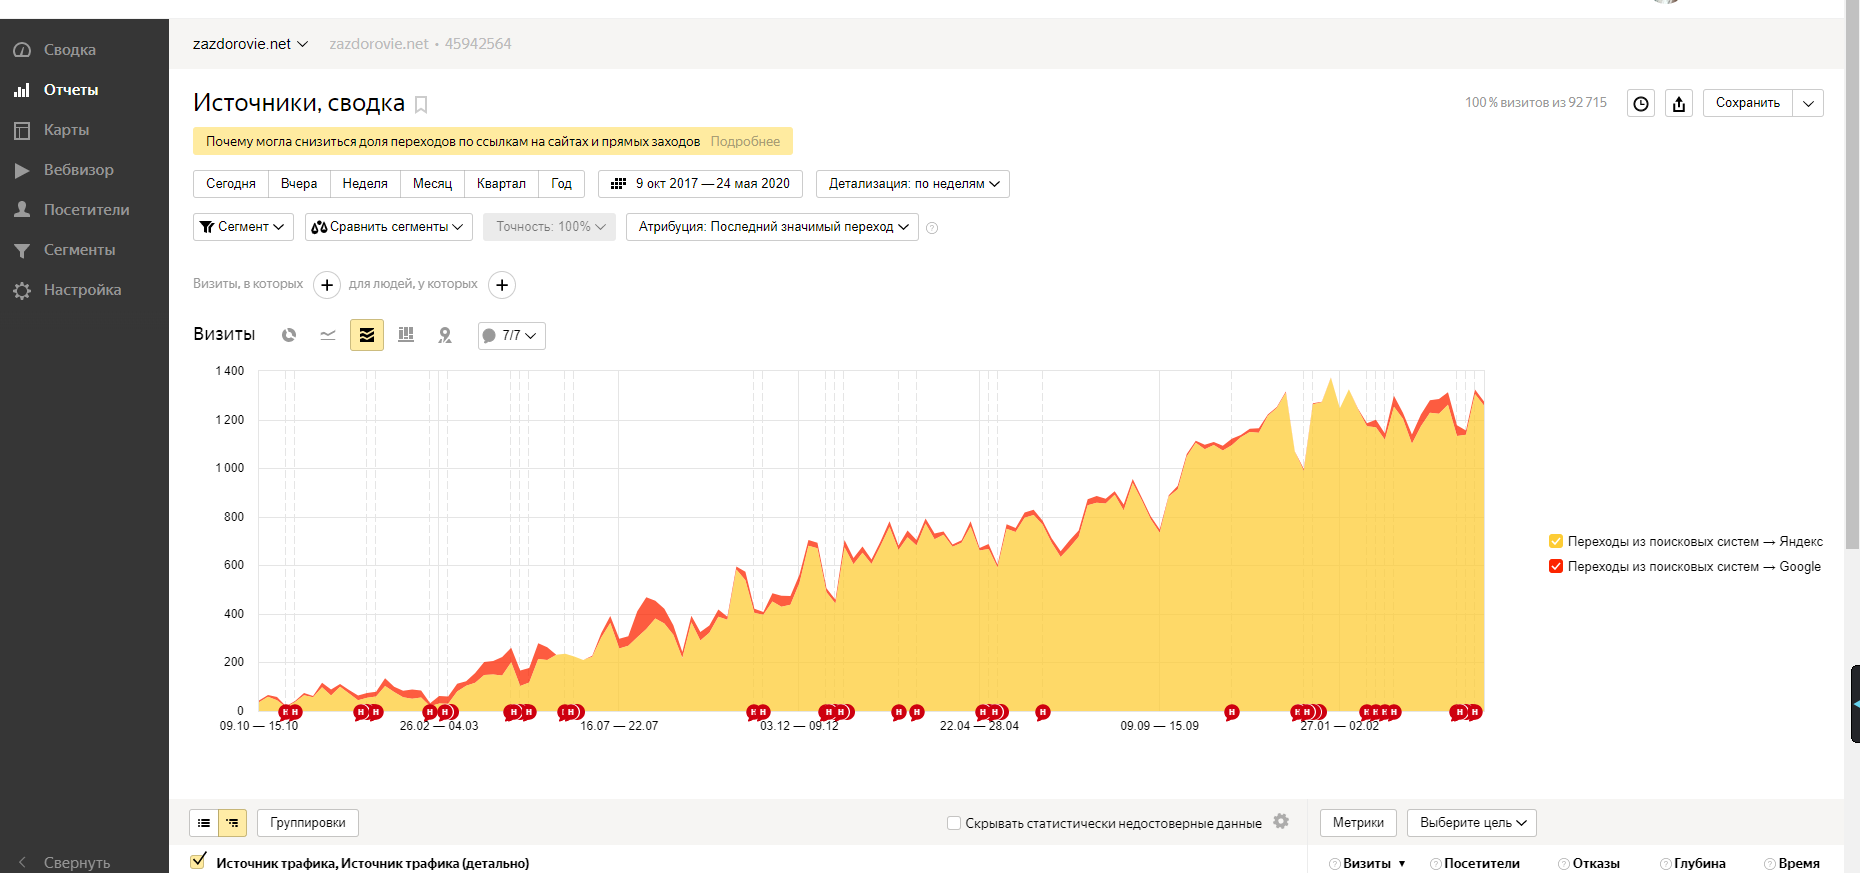Switch table to flat list view
Image resolution: width=1860 pixels, height=873 pixels.
click(204, 823)
